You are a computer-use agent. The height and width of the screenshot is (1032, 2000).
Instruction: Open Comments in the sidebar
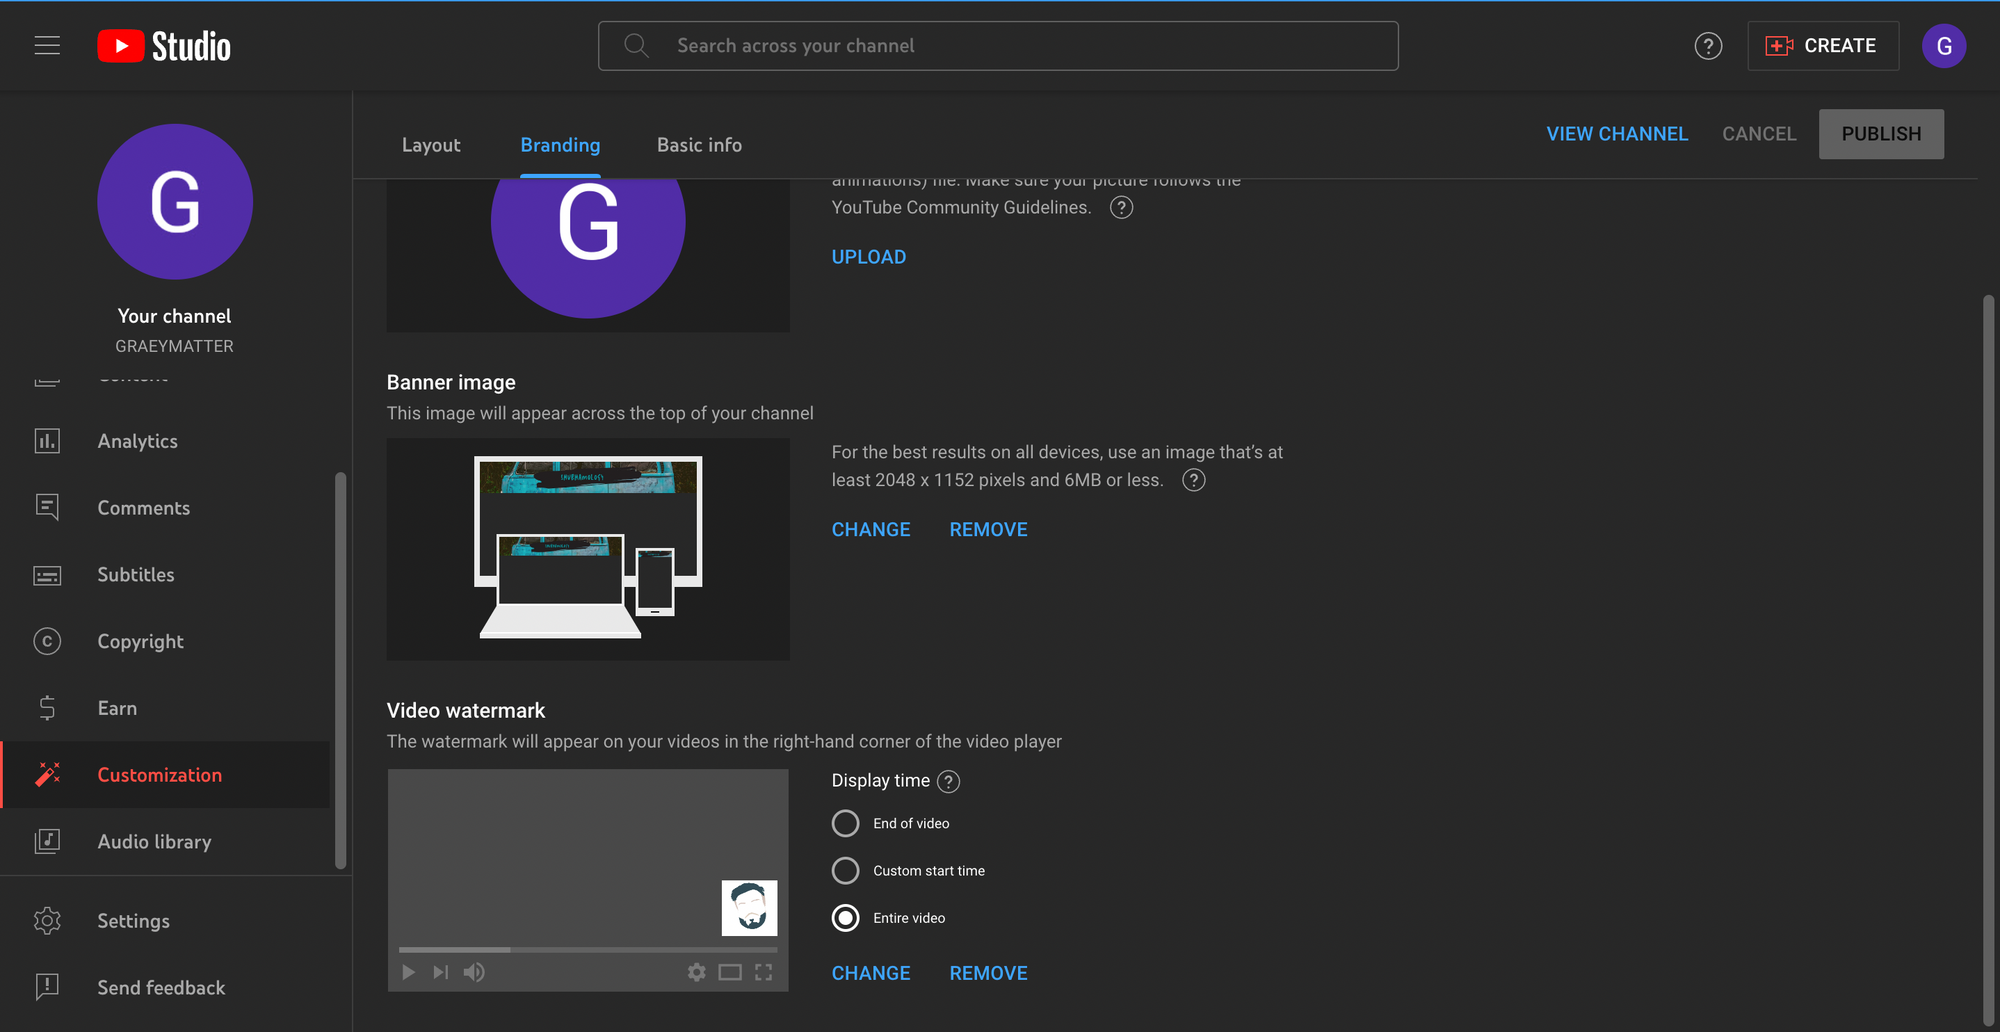point(143,508)
